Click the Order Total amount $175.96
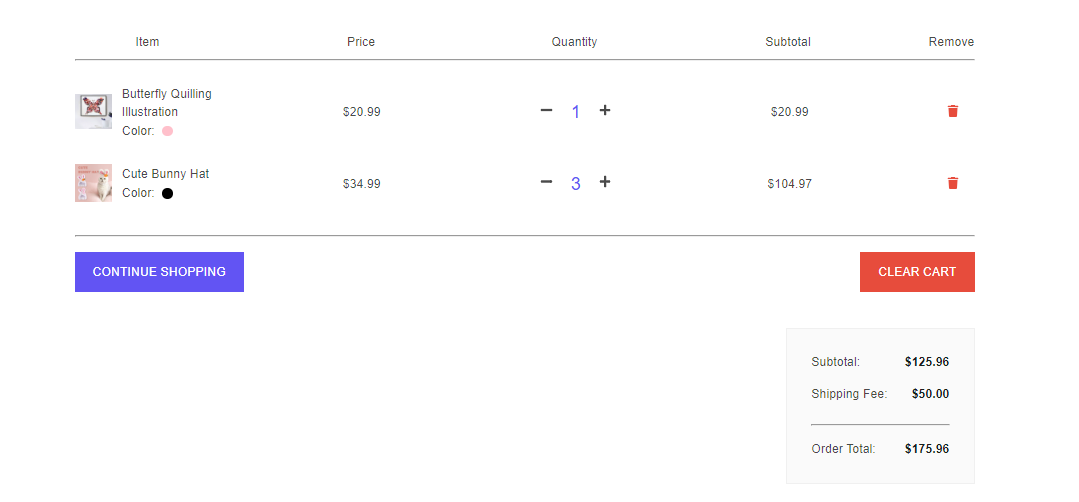Screen dimensions: 1079x502 click(927, 449)
